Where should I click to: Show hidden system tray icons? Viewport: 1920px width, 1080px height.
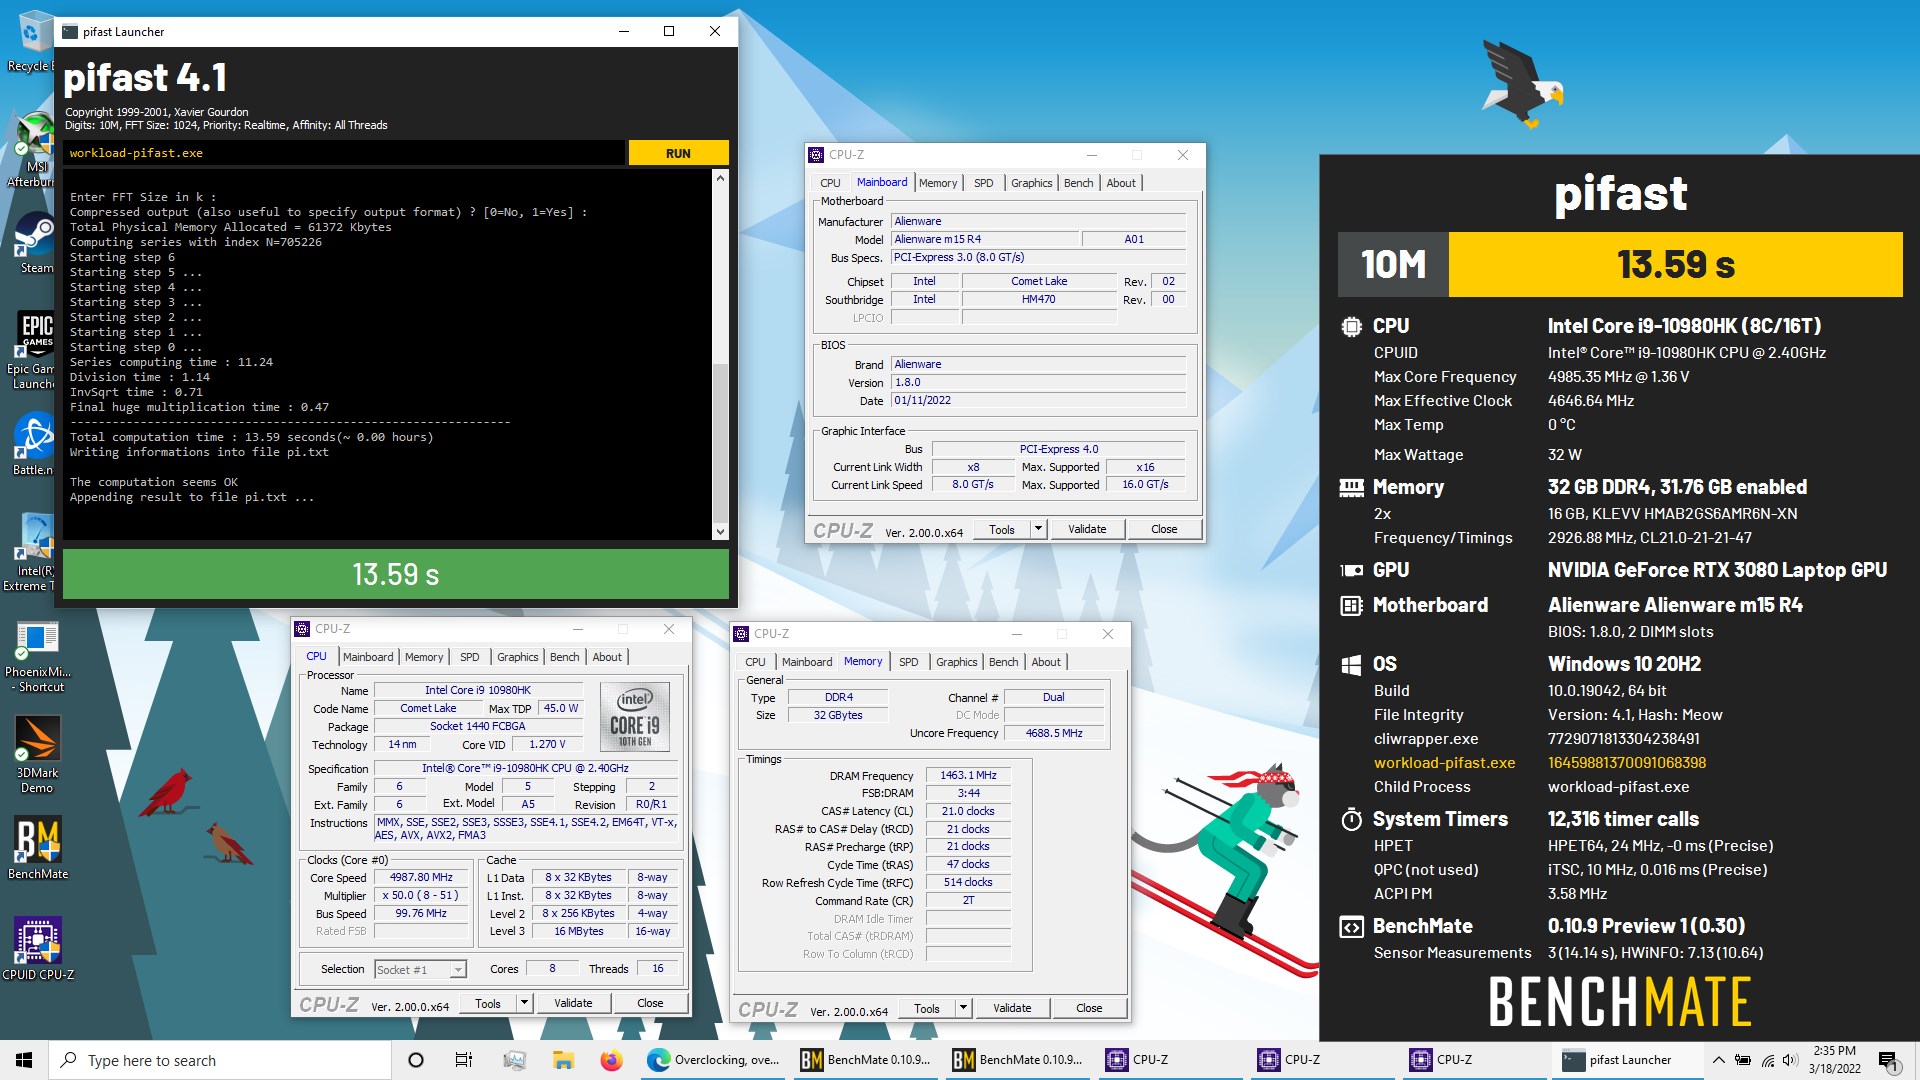click(x=1718, y=1060)
